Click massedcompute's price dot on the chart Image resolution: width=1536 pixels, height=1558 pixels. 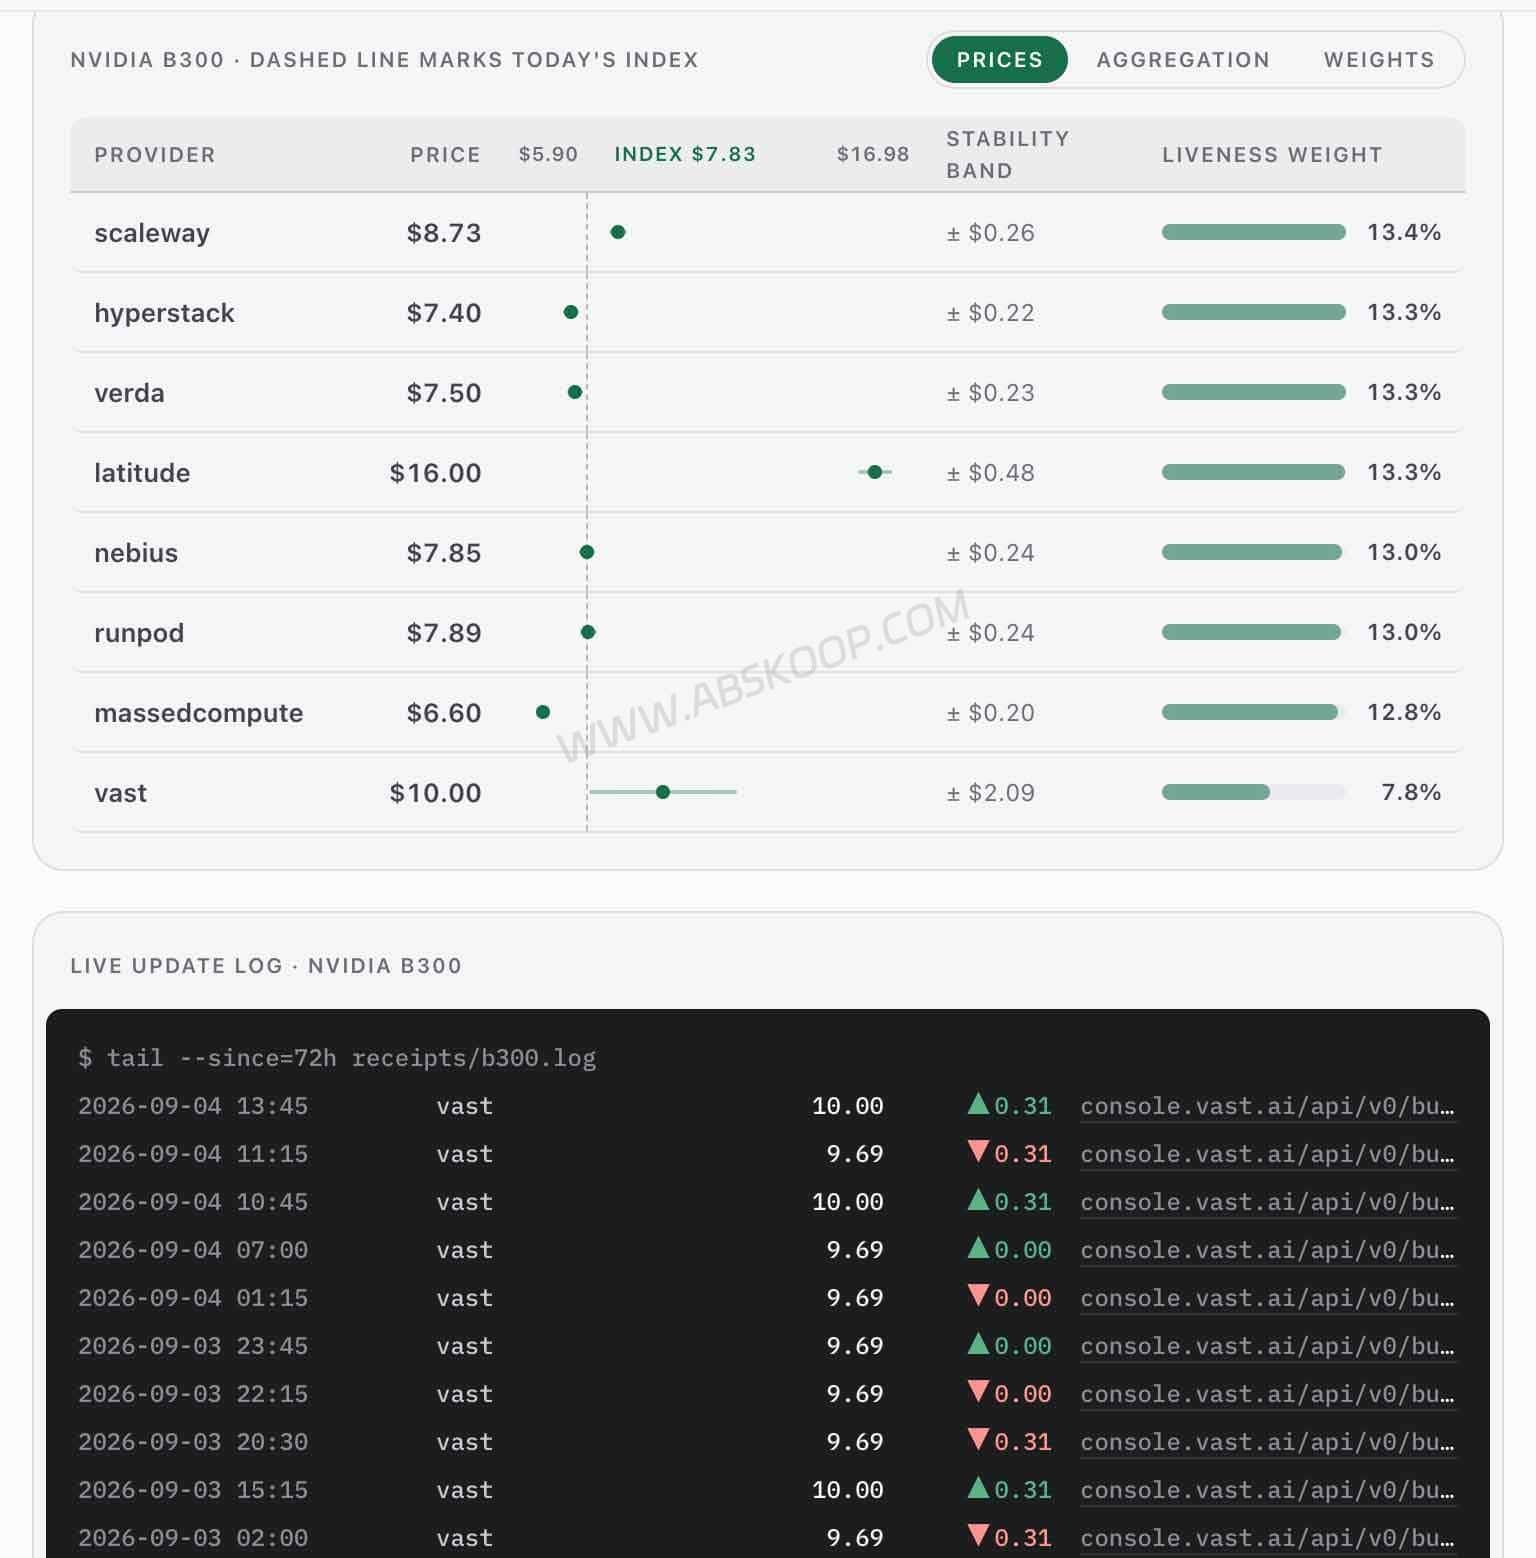pos(543,712)
